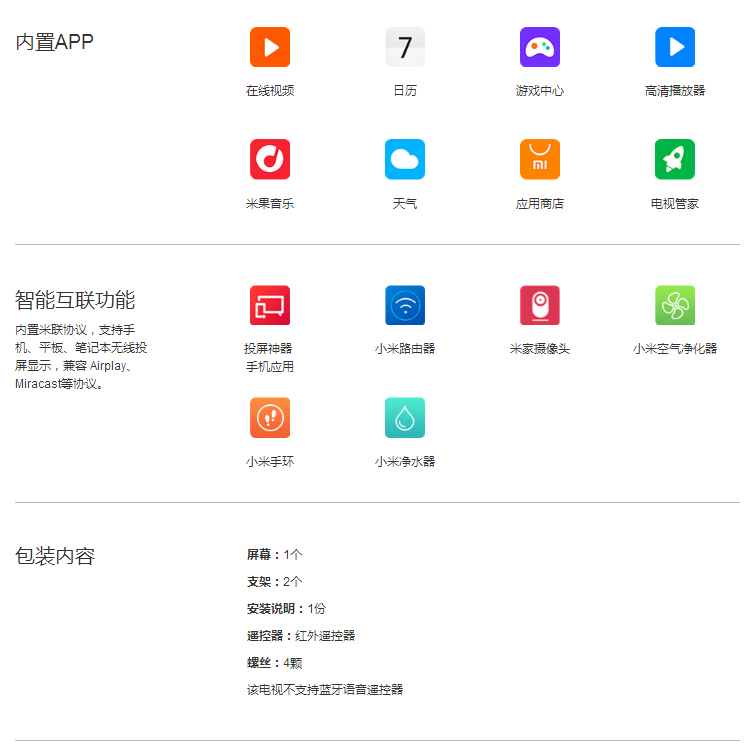750x753 pixels.
Task: Click the 智能互联功能 section heading
Action: pos(75,300)
